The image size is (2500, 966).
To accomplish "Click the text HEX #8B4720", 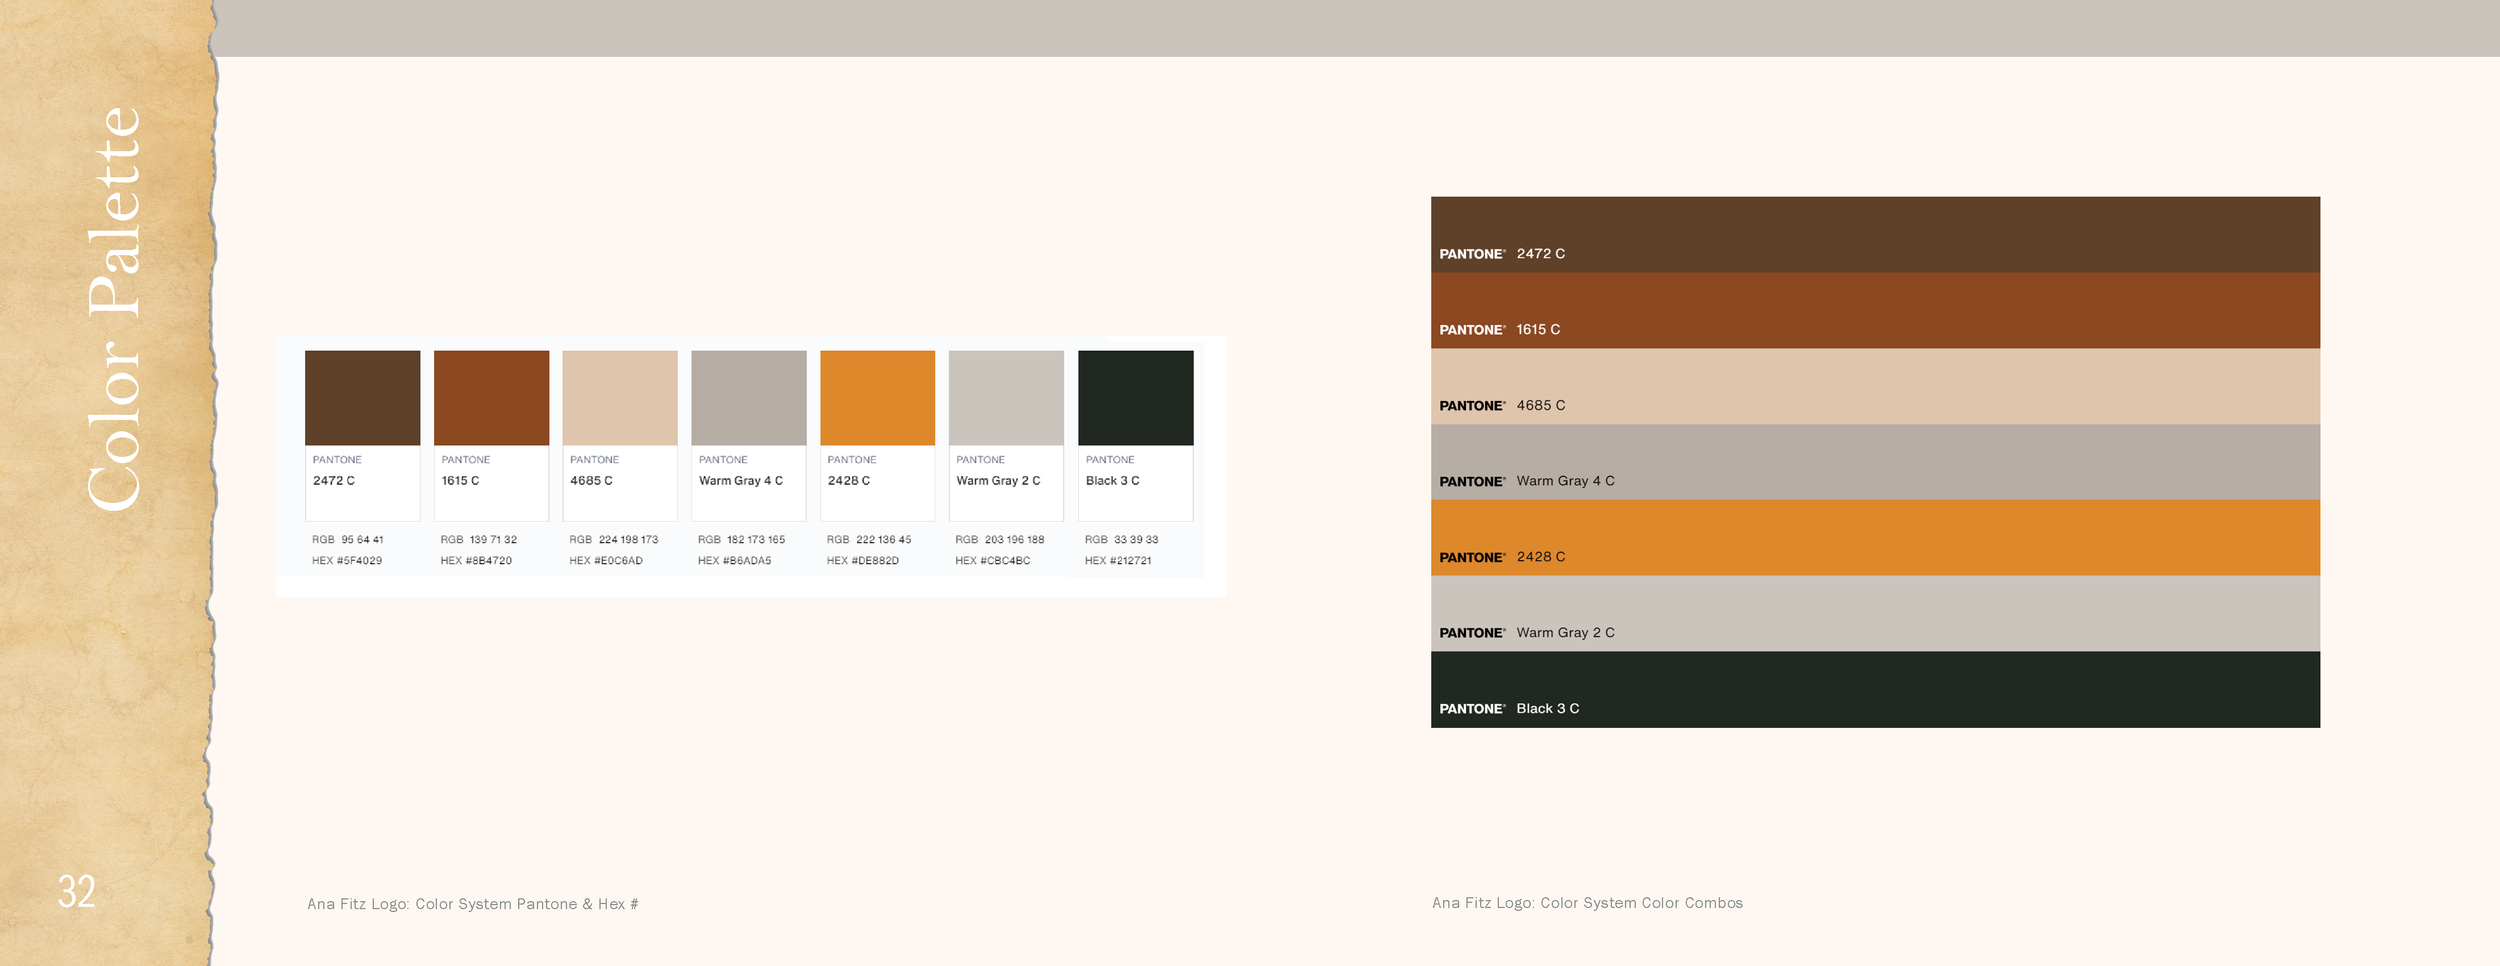I will point(476,561).
